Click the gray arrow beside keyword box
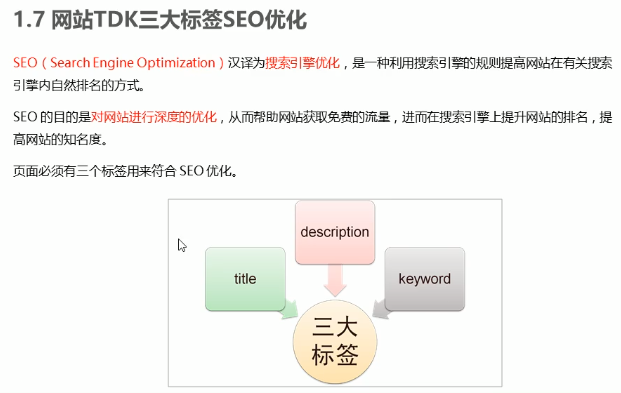The image size is (621, 393). coord(381,310)
